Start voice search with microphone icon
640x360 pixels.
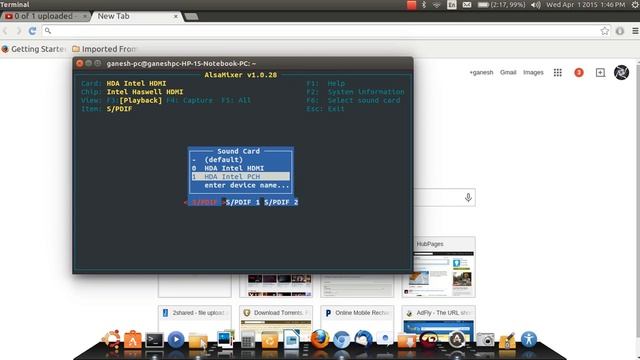[x=468, y=198]
